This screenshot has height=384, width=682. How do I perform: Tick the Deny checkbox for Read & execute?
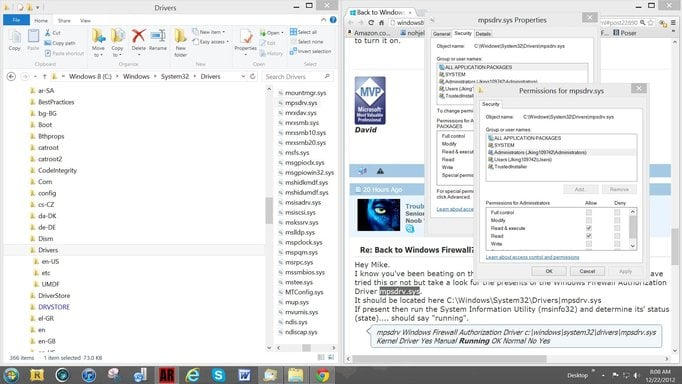point(617,228)
